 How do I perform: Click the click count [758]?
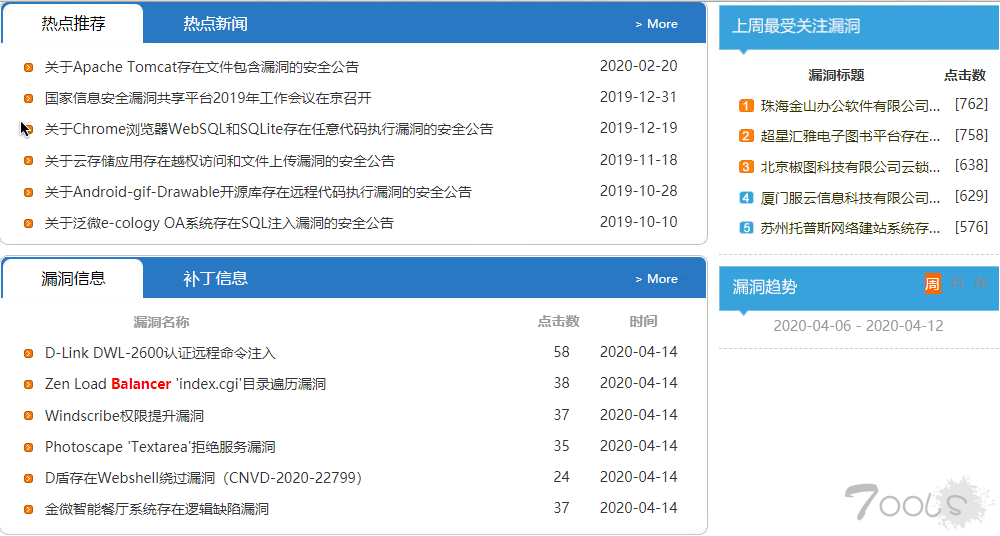click(x=971, y=135)
